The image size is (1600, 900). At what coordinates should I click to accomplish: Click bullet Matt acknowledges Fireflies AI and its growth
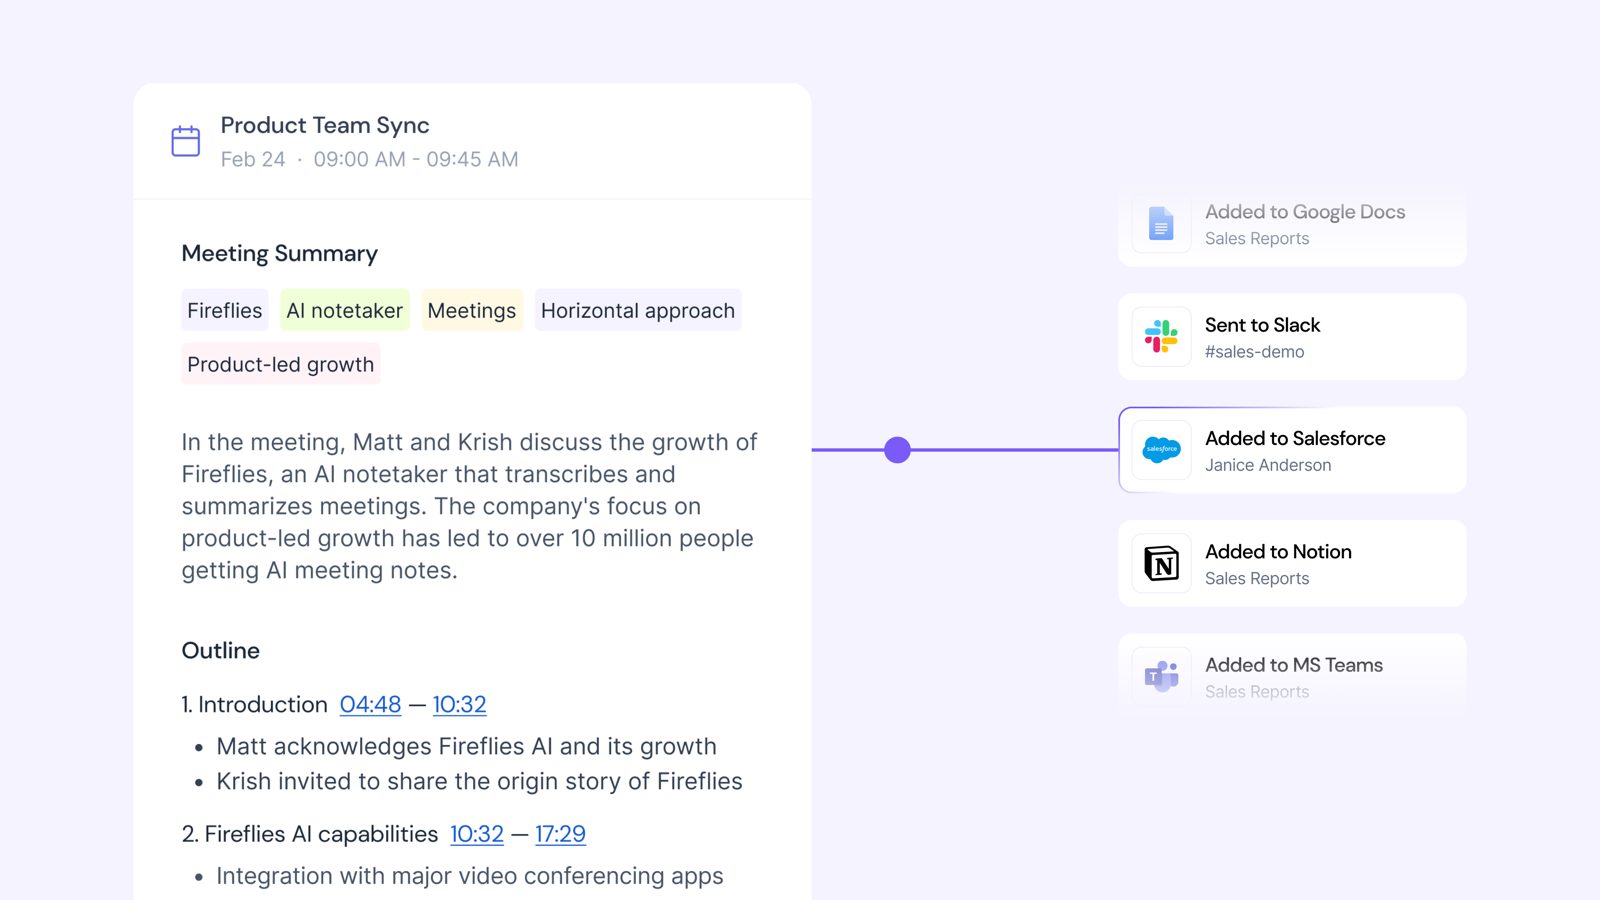(x=466, y=747)
